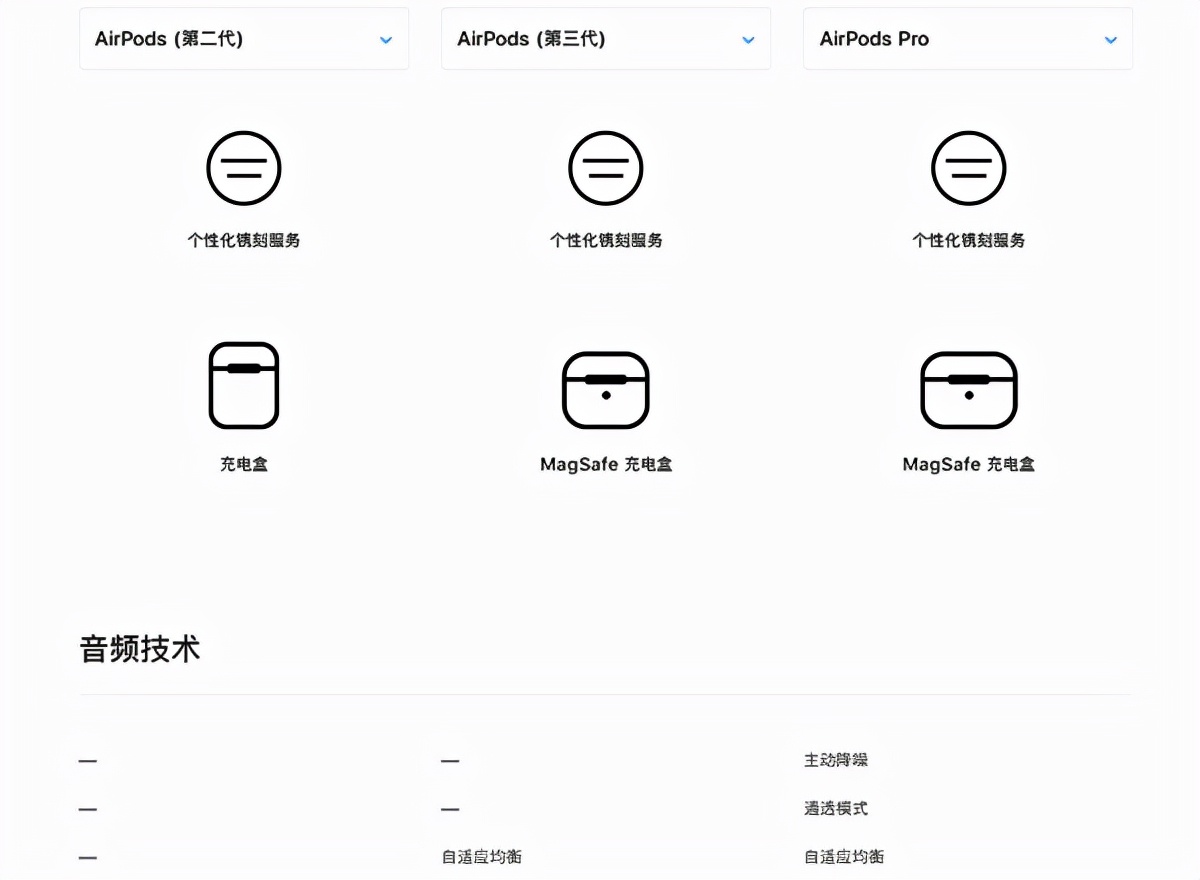Click the MagSafe case icon under AirPods Pro
Image resolution: width=1200 pixels, height=880 pixels.
[968, 390]
